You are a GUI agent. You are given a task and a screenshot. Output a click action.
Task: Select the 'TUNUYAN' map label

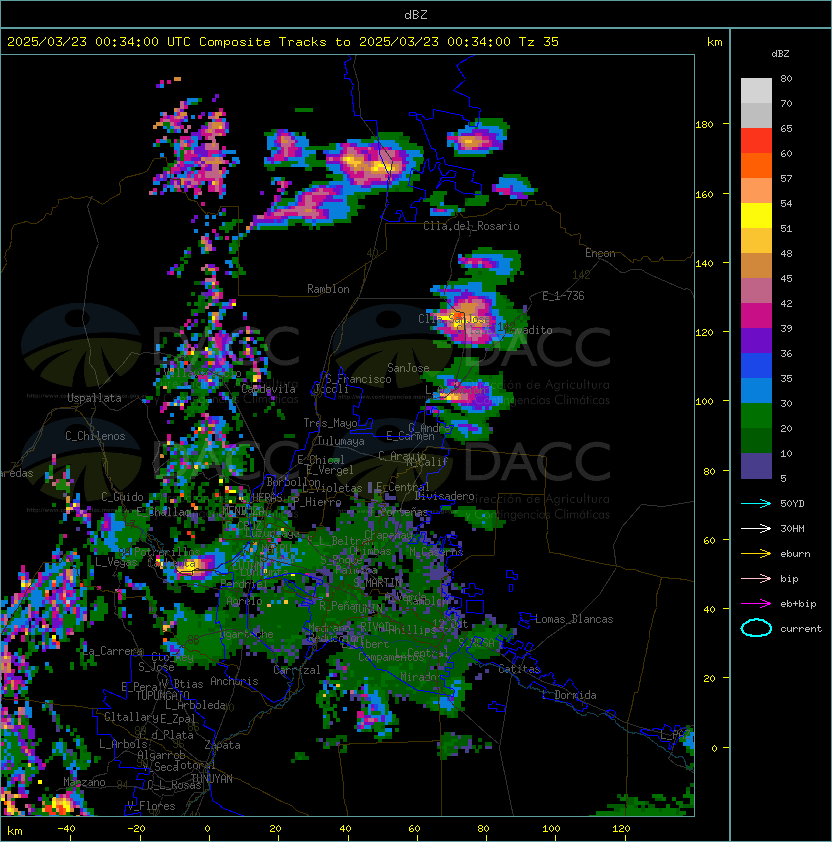(x=212, y=779)
